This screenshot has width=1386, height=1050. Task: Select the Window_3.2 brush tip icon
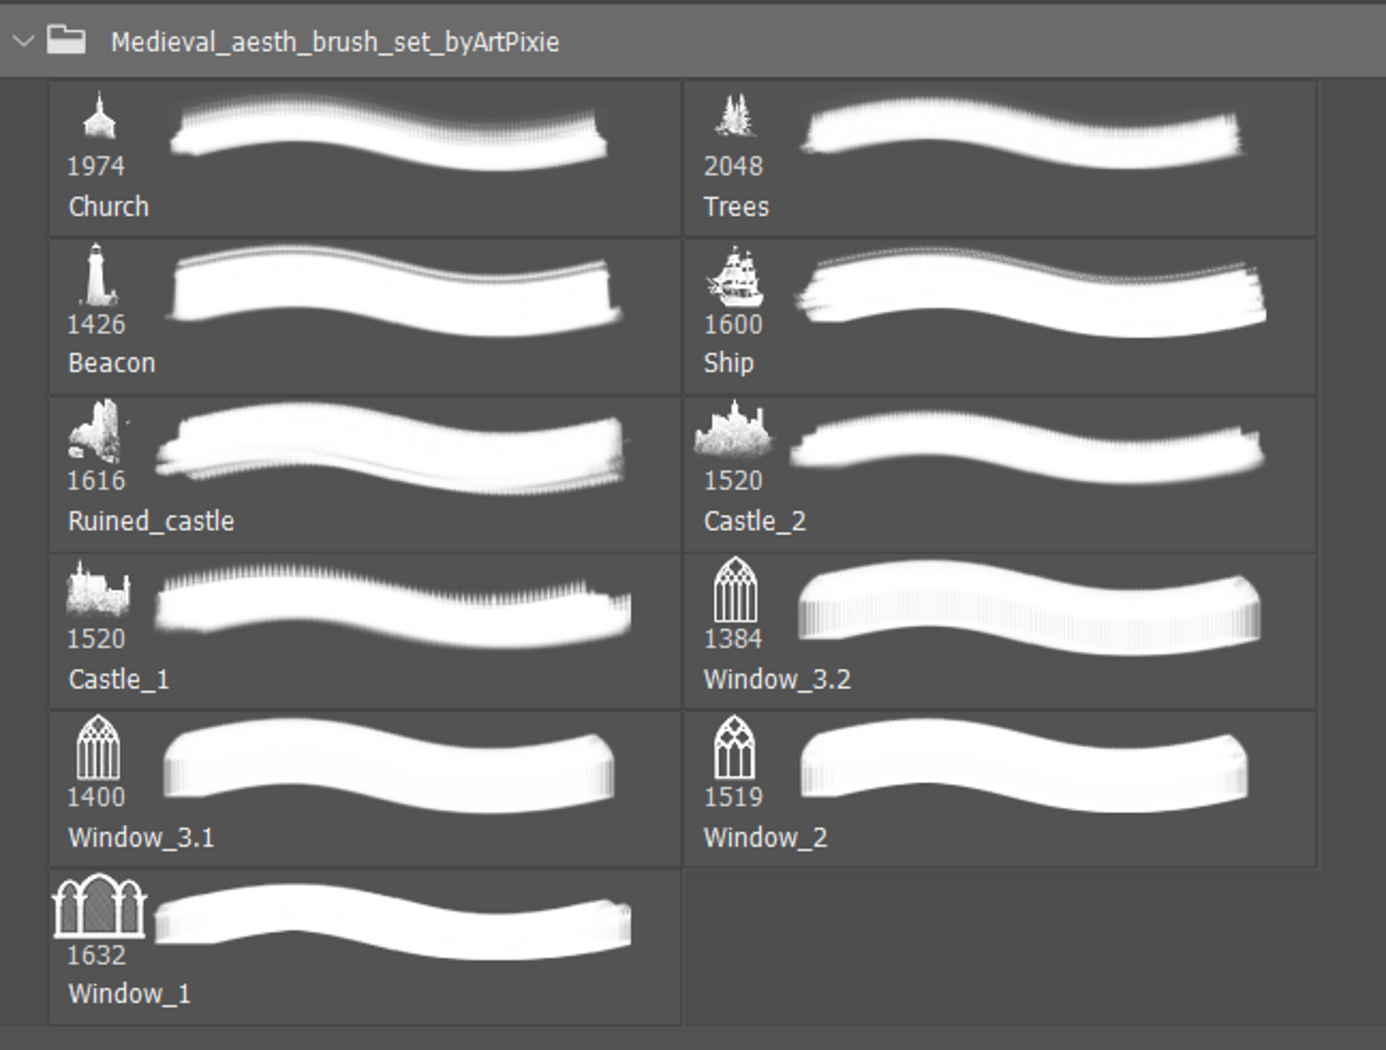pyautogui.click(x=735, y=590)
